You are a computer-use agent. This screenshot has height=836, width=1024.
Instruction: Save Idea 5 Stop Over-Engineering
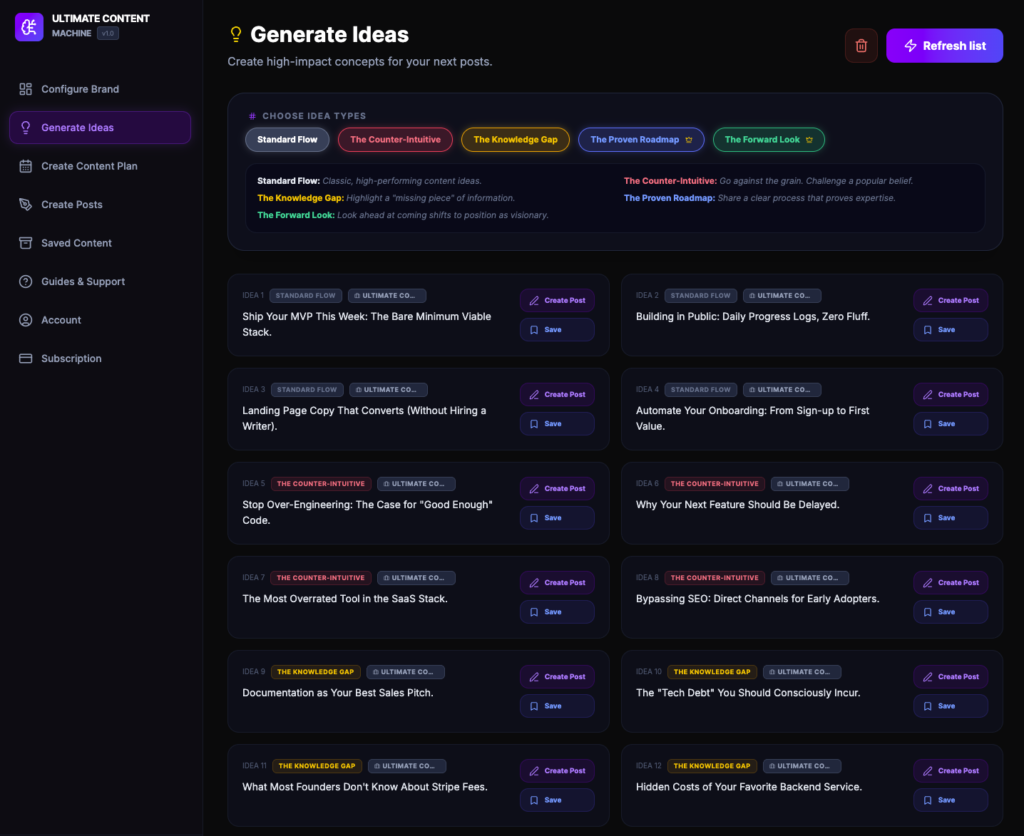click(x=557, y=518)
